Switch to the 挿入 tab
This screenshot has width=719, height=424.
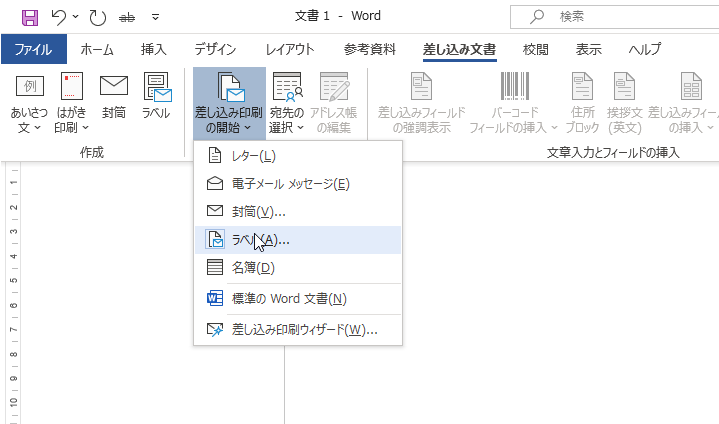[154, 49]
